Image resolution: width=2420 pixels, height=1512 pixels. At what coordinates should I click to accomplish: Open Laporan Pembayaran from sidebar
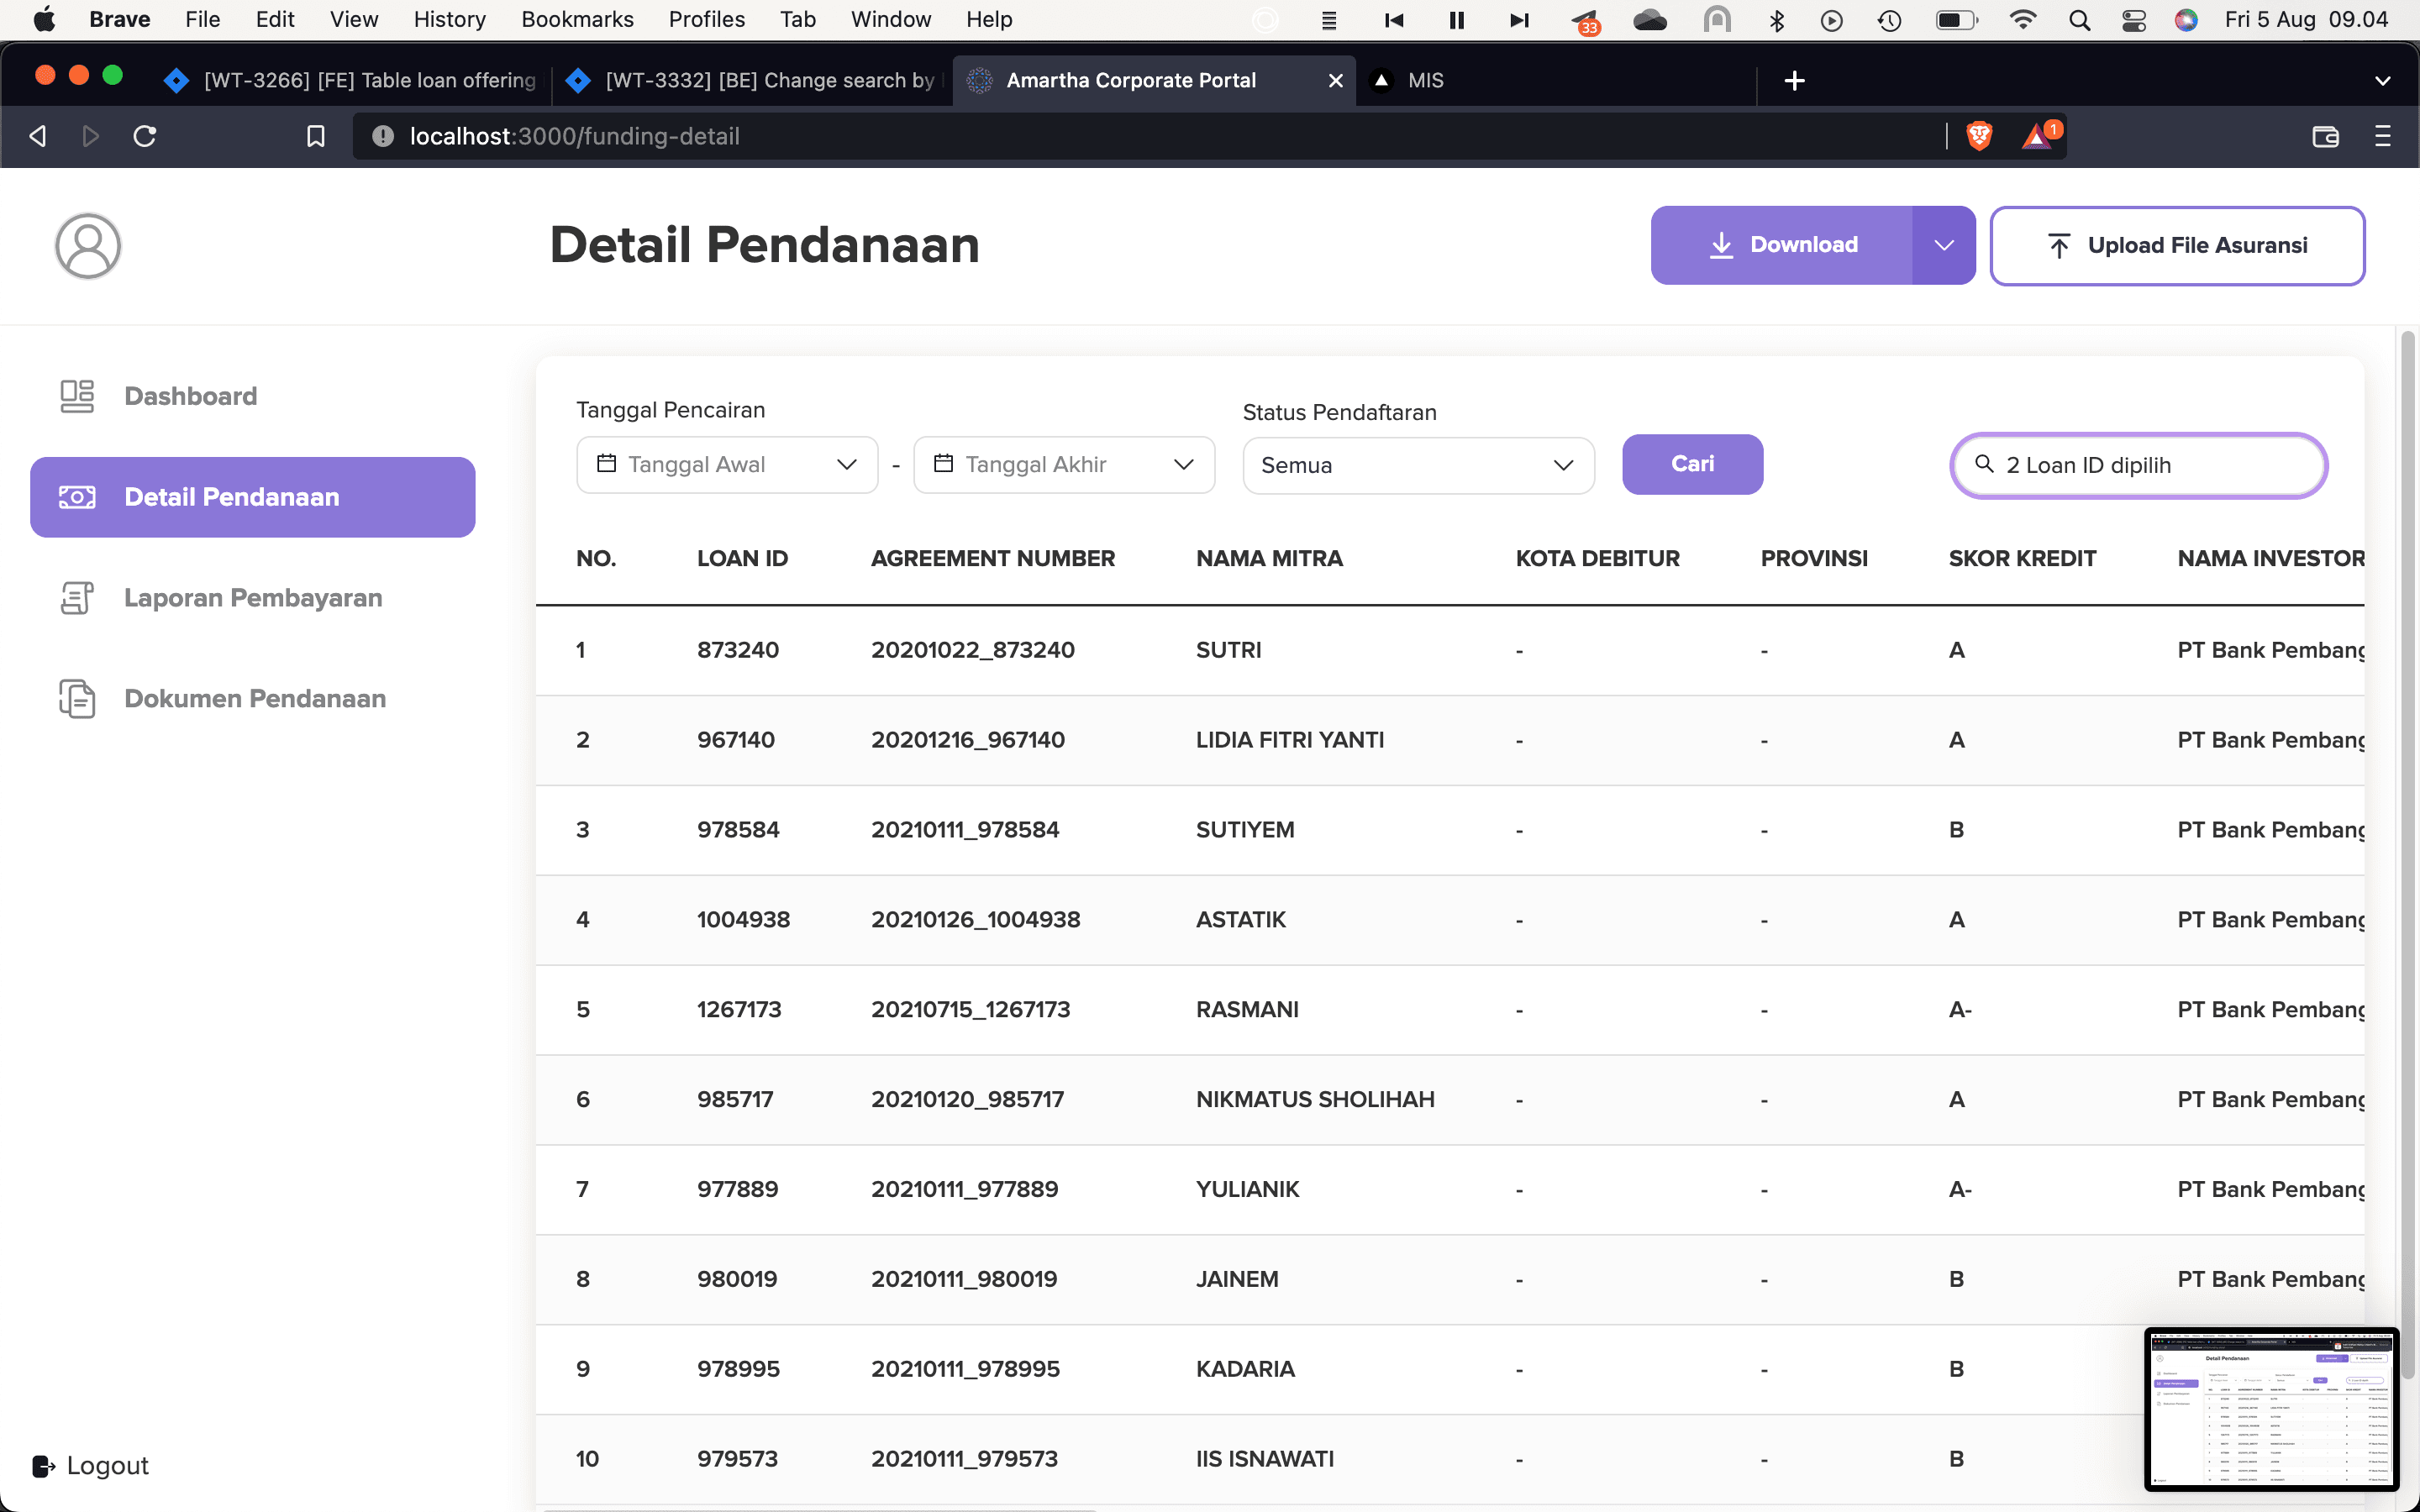click(220, 598)
